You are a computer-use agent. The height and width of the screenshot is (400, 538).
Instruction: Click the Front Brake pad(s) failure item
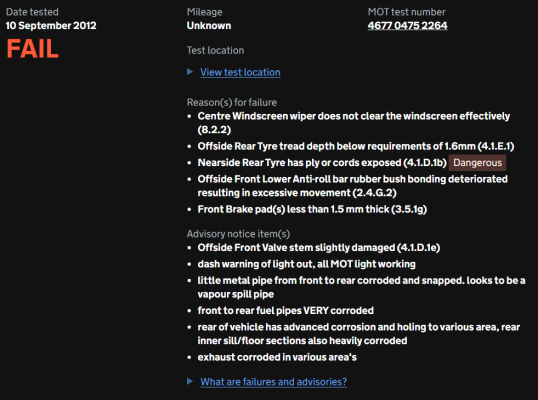coord(312,209)
